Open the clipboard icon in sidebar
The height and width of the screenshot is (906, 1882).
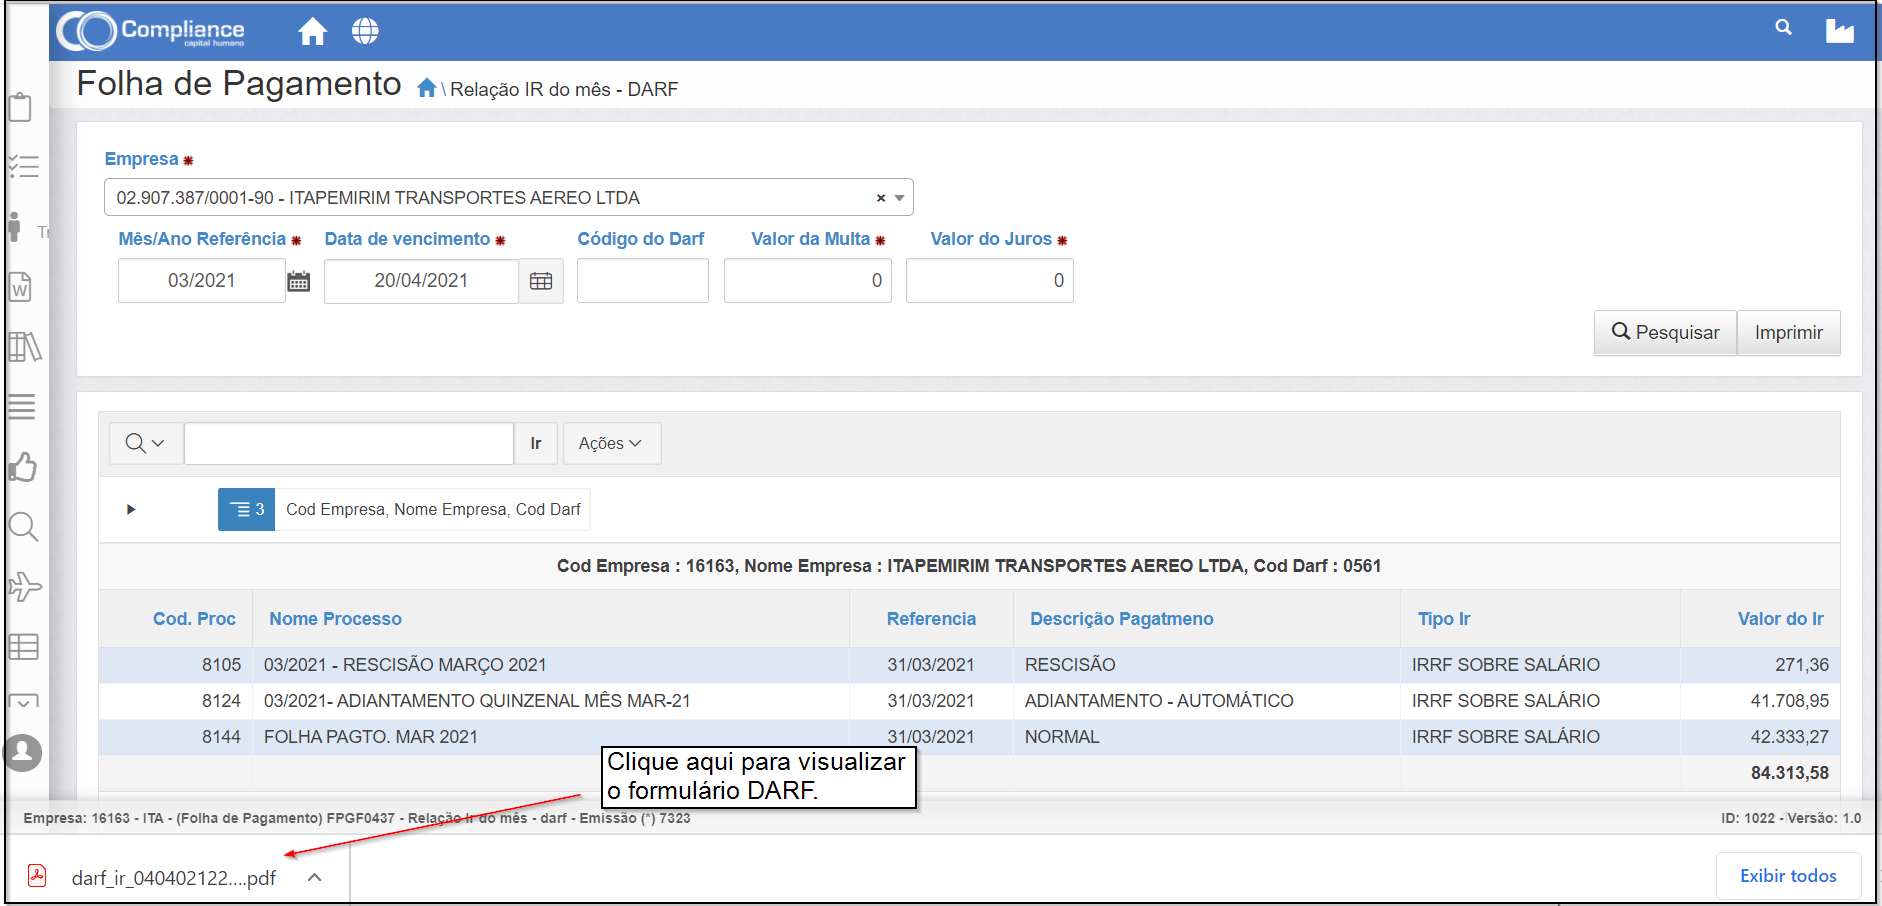click(21, 107)
